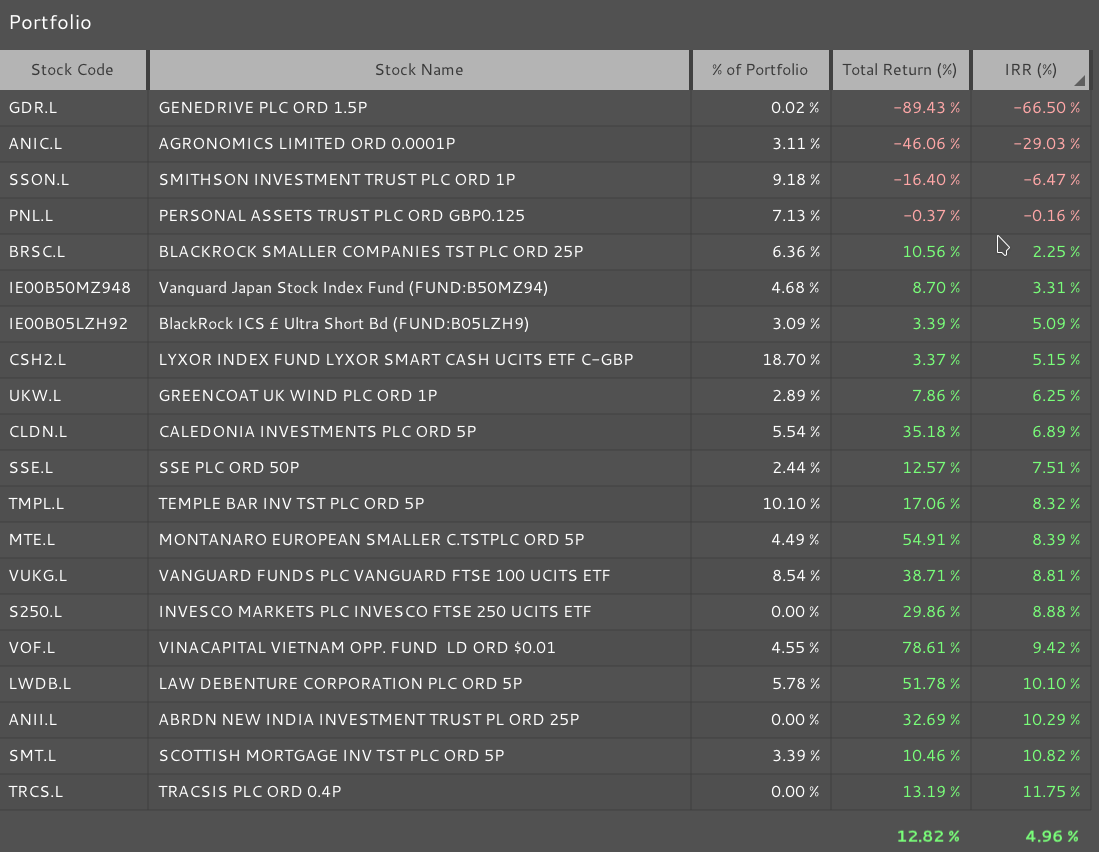This screenshot has height=852, width=1099.
Task: Click TEMPLE BAR INV TST stock name
Action: (292, 504)
